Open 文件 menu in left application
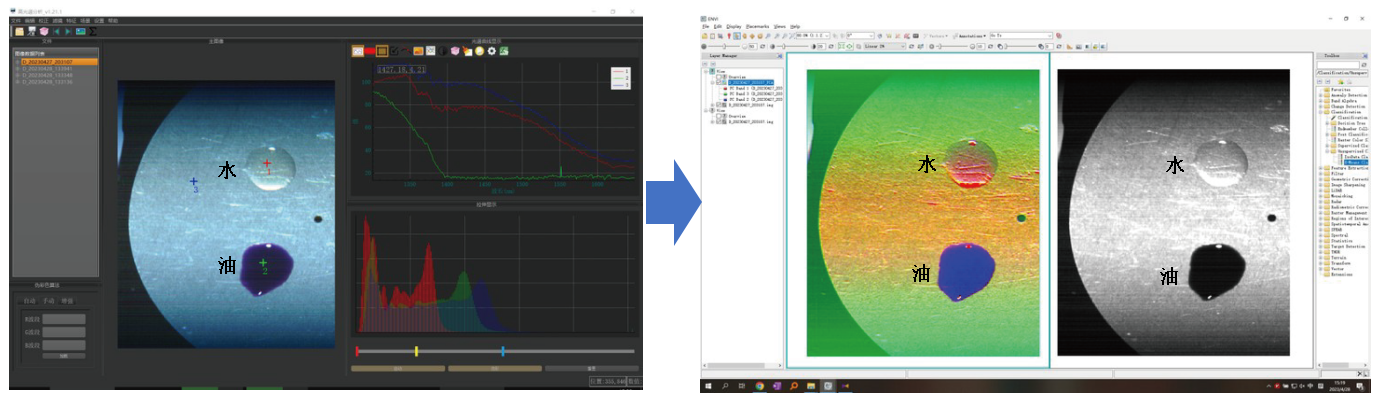The image size is (1377, 397). pyautogui.click(x=15, y=20)
